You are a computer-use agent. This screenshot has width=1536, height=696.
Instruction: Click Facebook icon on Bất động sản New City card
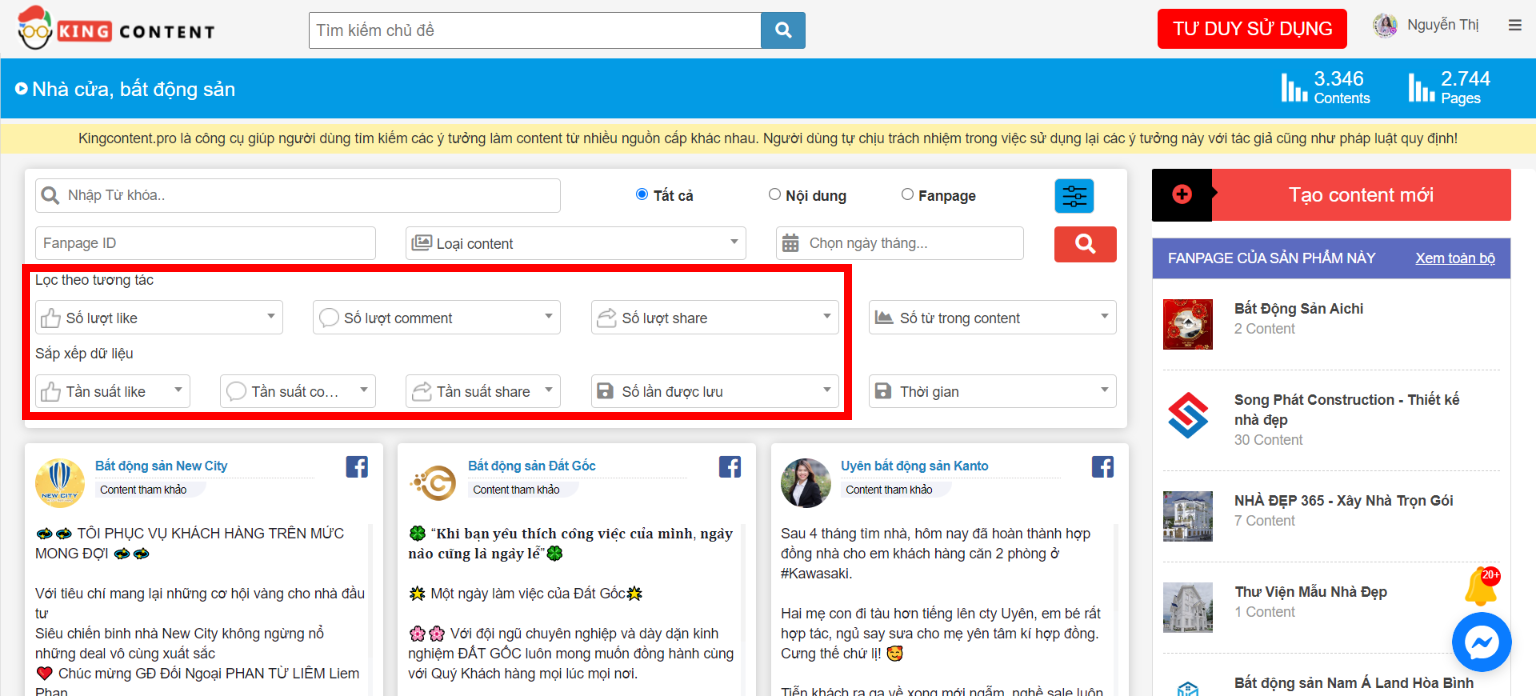[357, 466]
